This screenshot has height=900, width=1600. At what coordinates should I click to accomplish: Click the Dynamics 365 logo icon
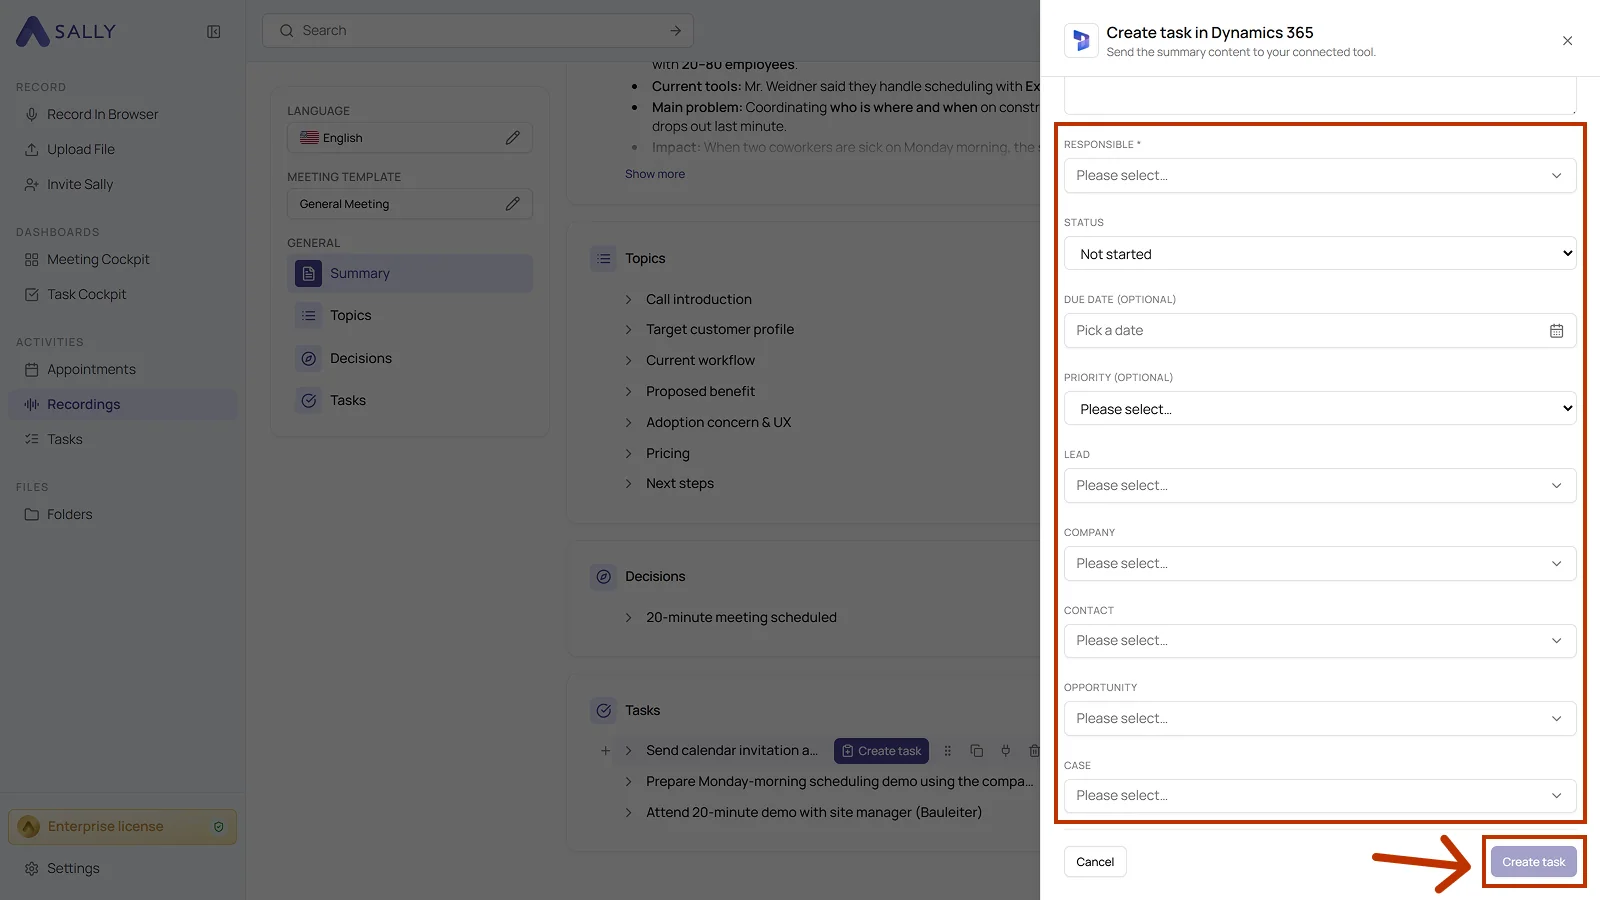tap(1081, 41)
